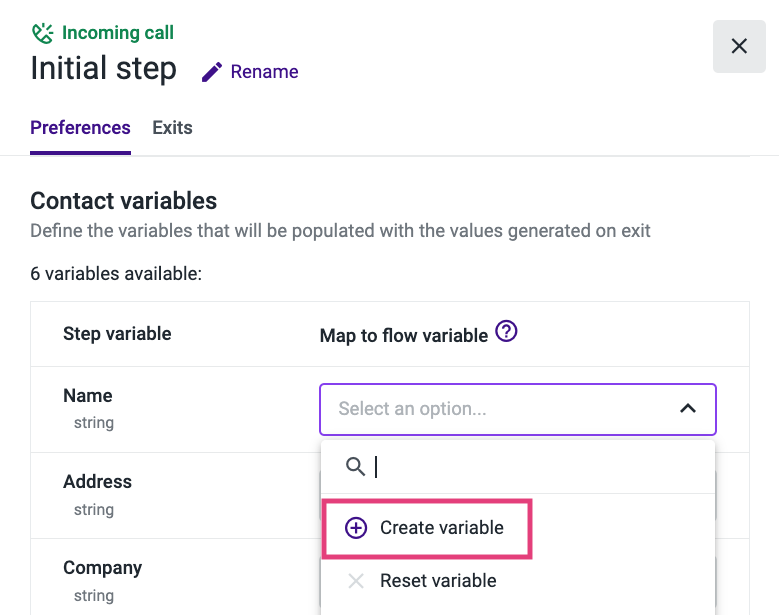Click the plus icon for Create variable

356,528
